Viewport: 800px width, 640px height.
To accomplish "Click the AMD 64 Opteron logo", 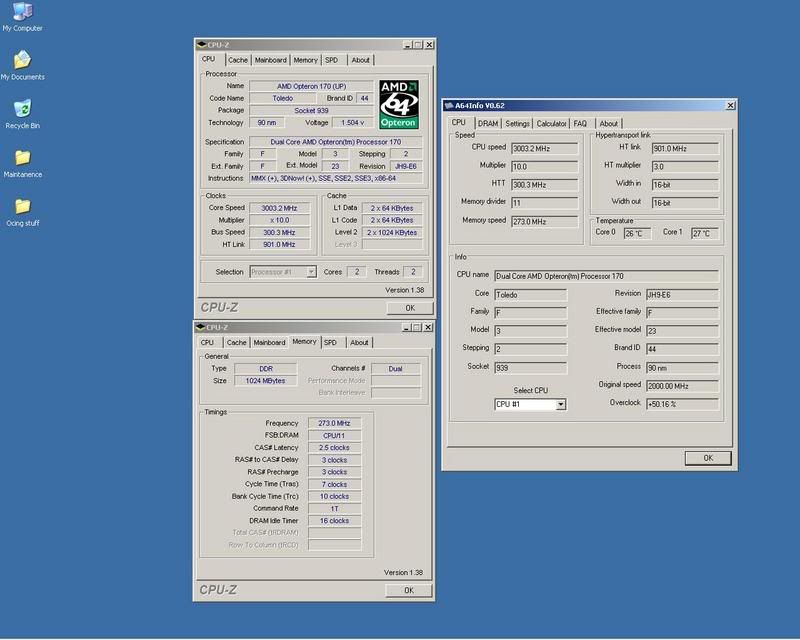I will [x=398, y=104].
